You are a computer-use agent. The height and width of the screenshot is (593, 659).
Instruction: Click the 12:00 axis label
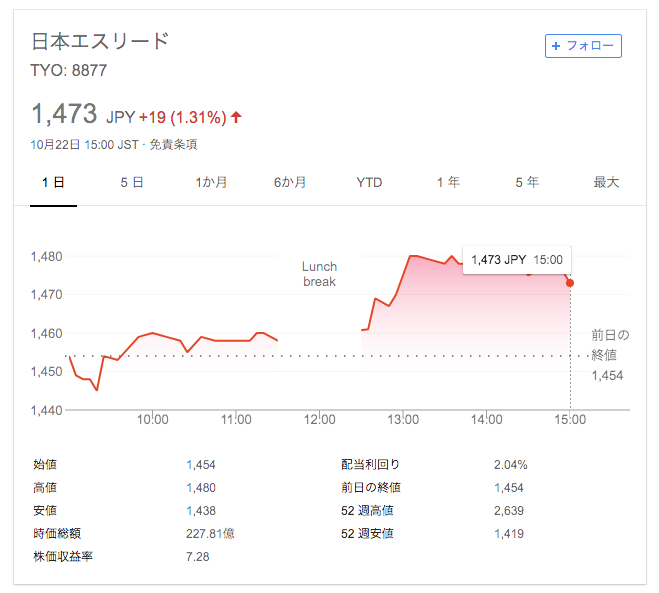point(320,419)
